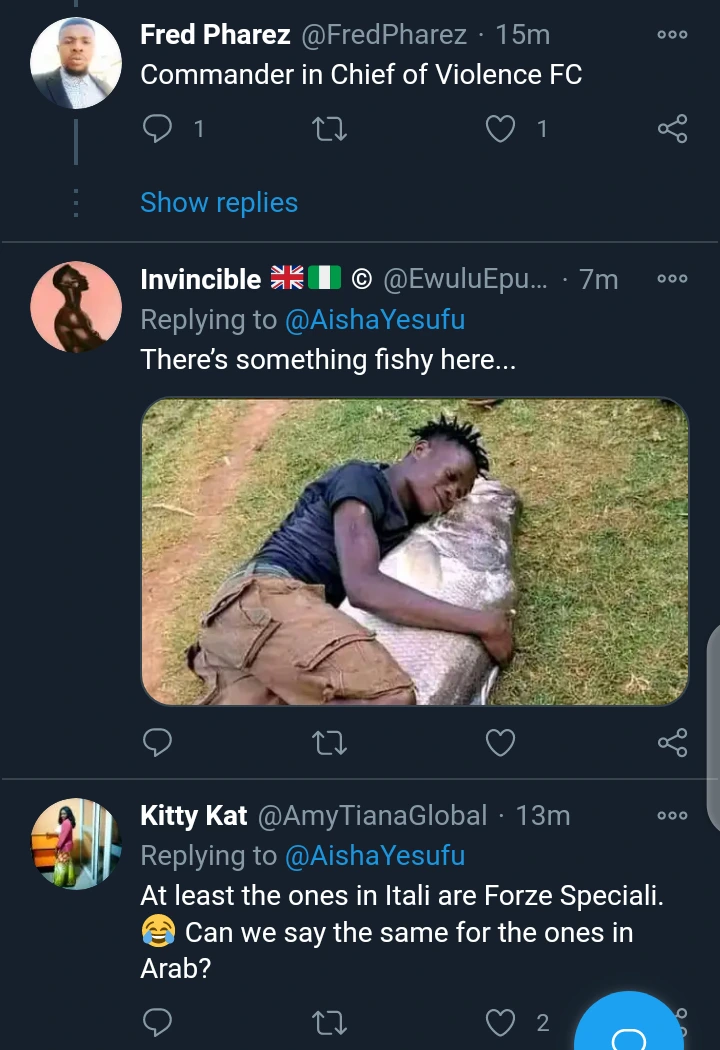This screenshot has height=1050, width=720.
Task: Retweet Fred Pharez's tweet
Action: [329, 129]
